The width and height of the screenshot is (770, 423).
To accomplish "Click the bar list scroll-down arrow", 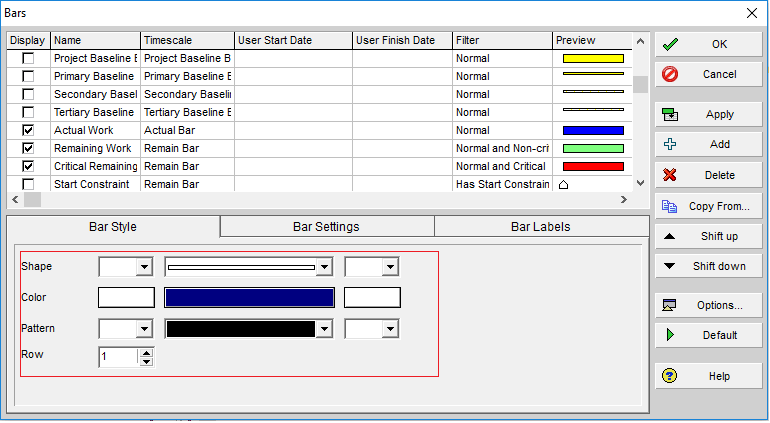I will coord(640,183).
